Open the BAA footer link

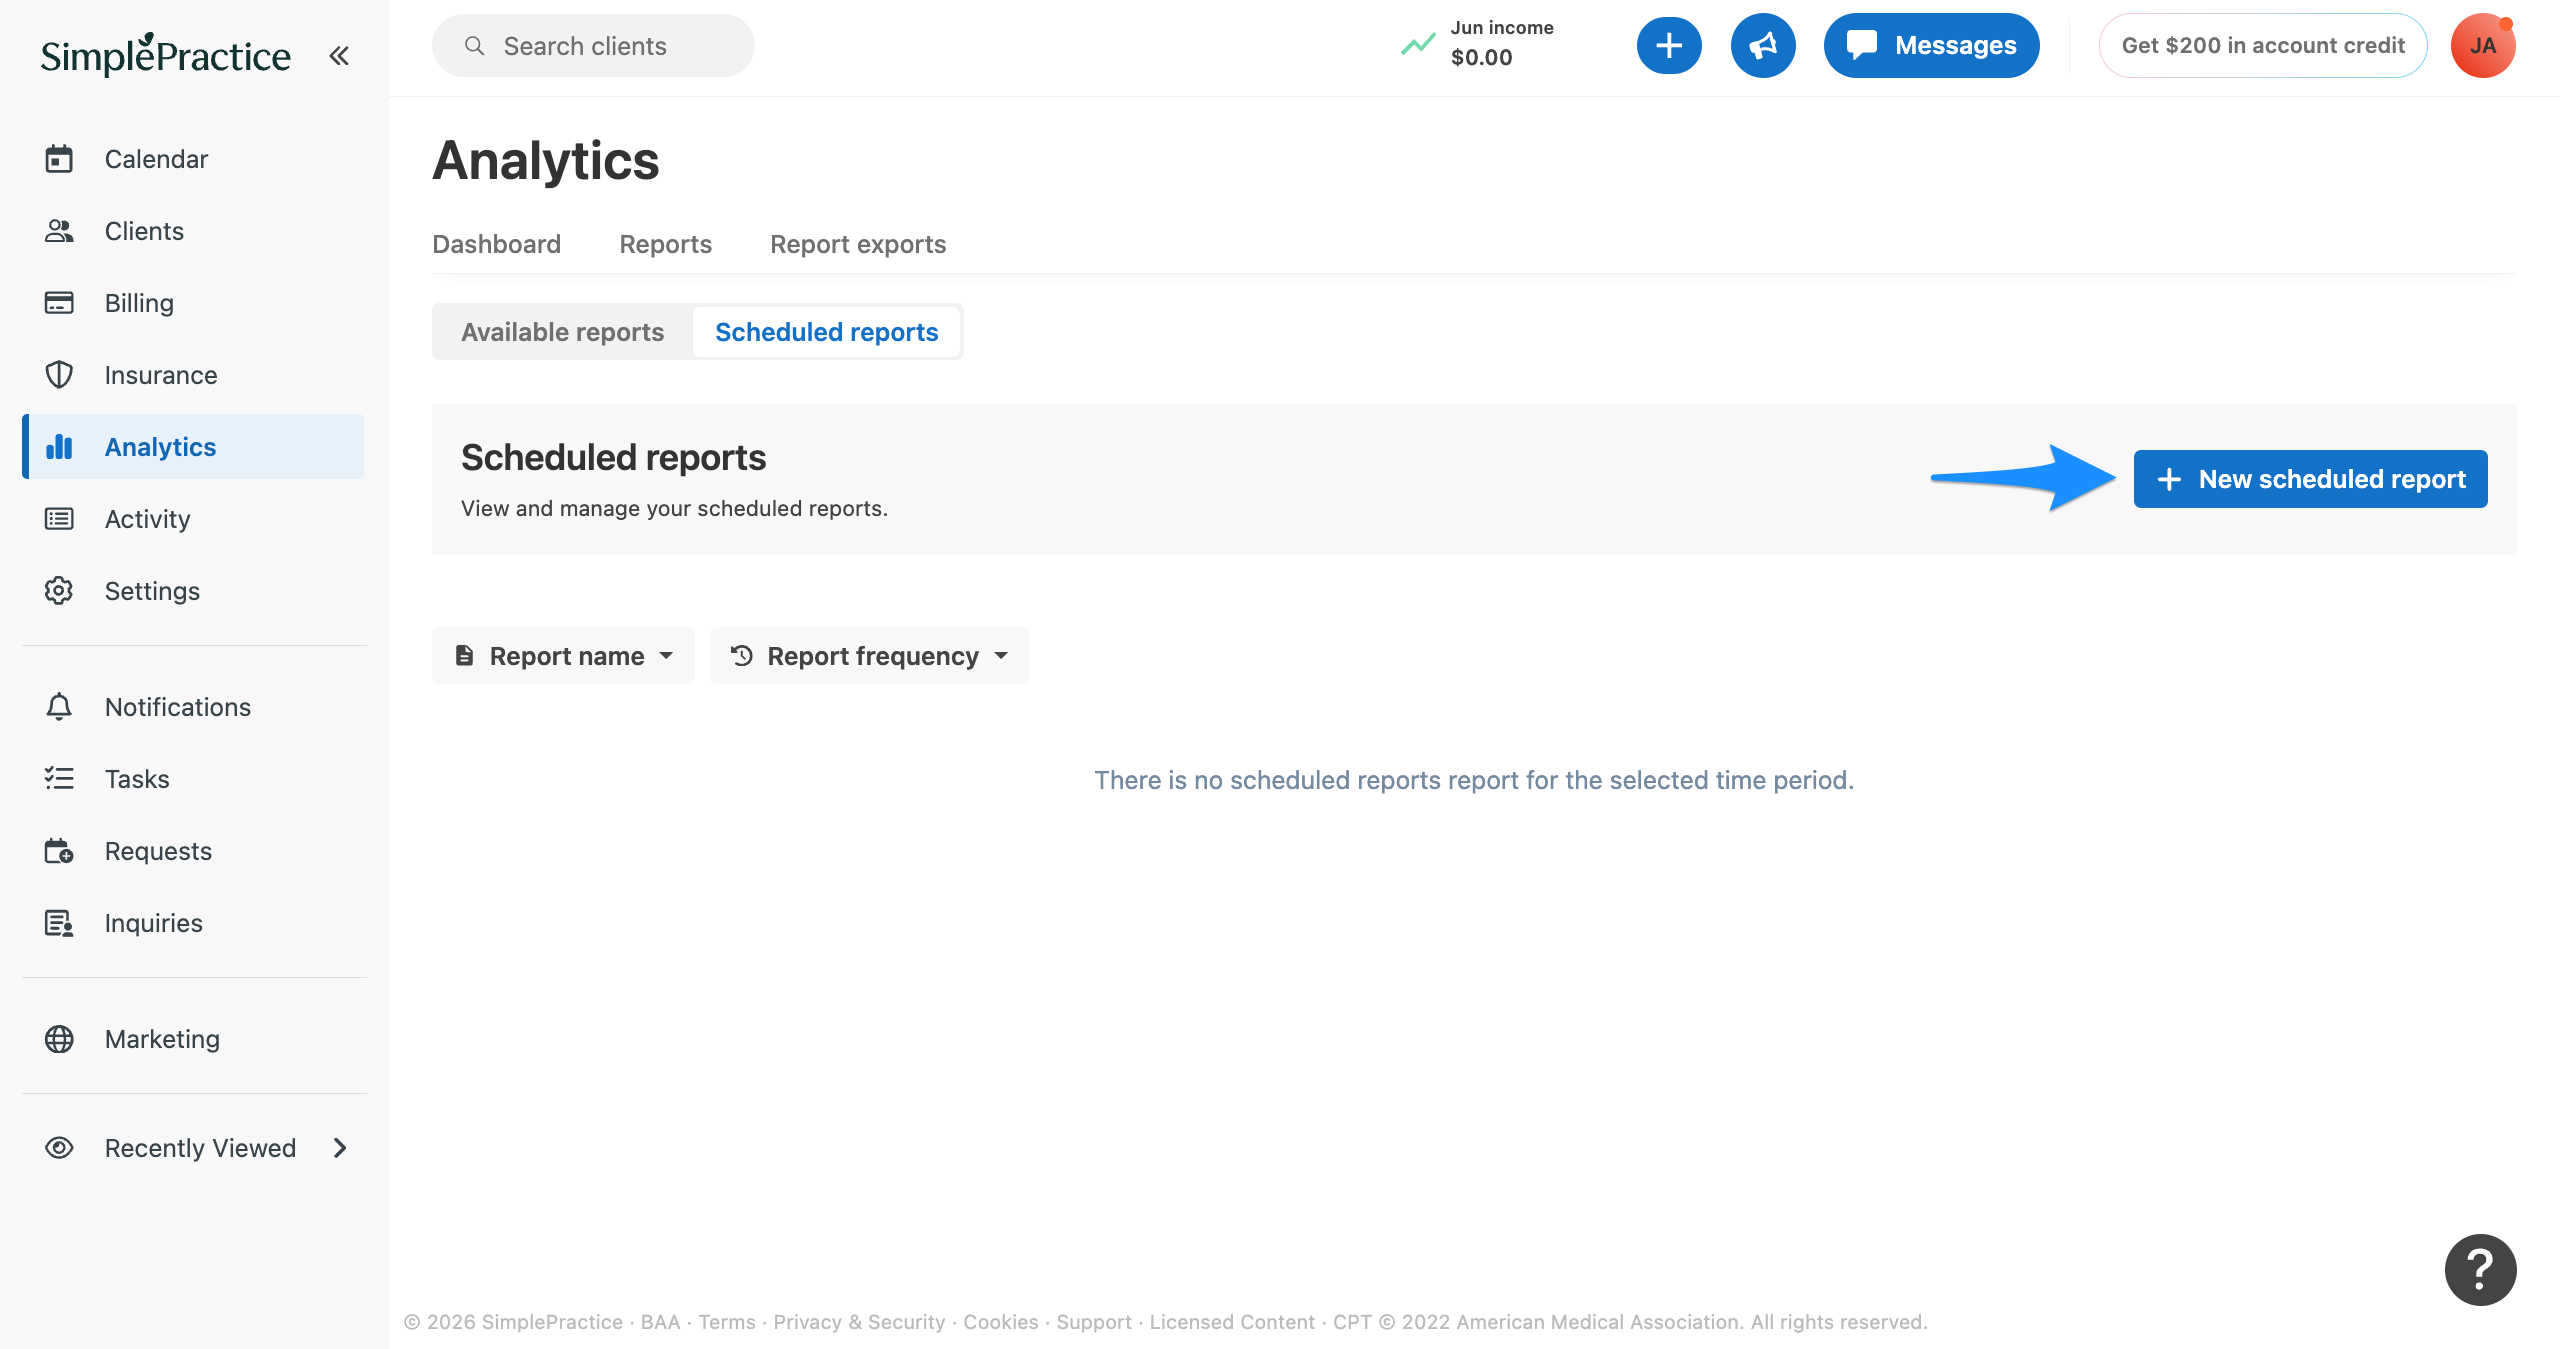(x=660, y=1322)
